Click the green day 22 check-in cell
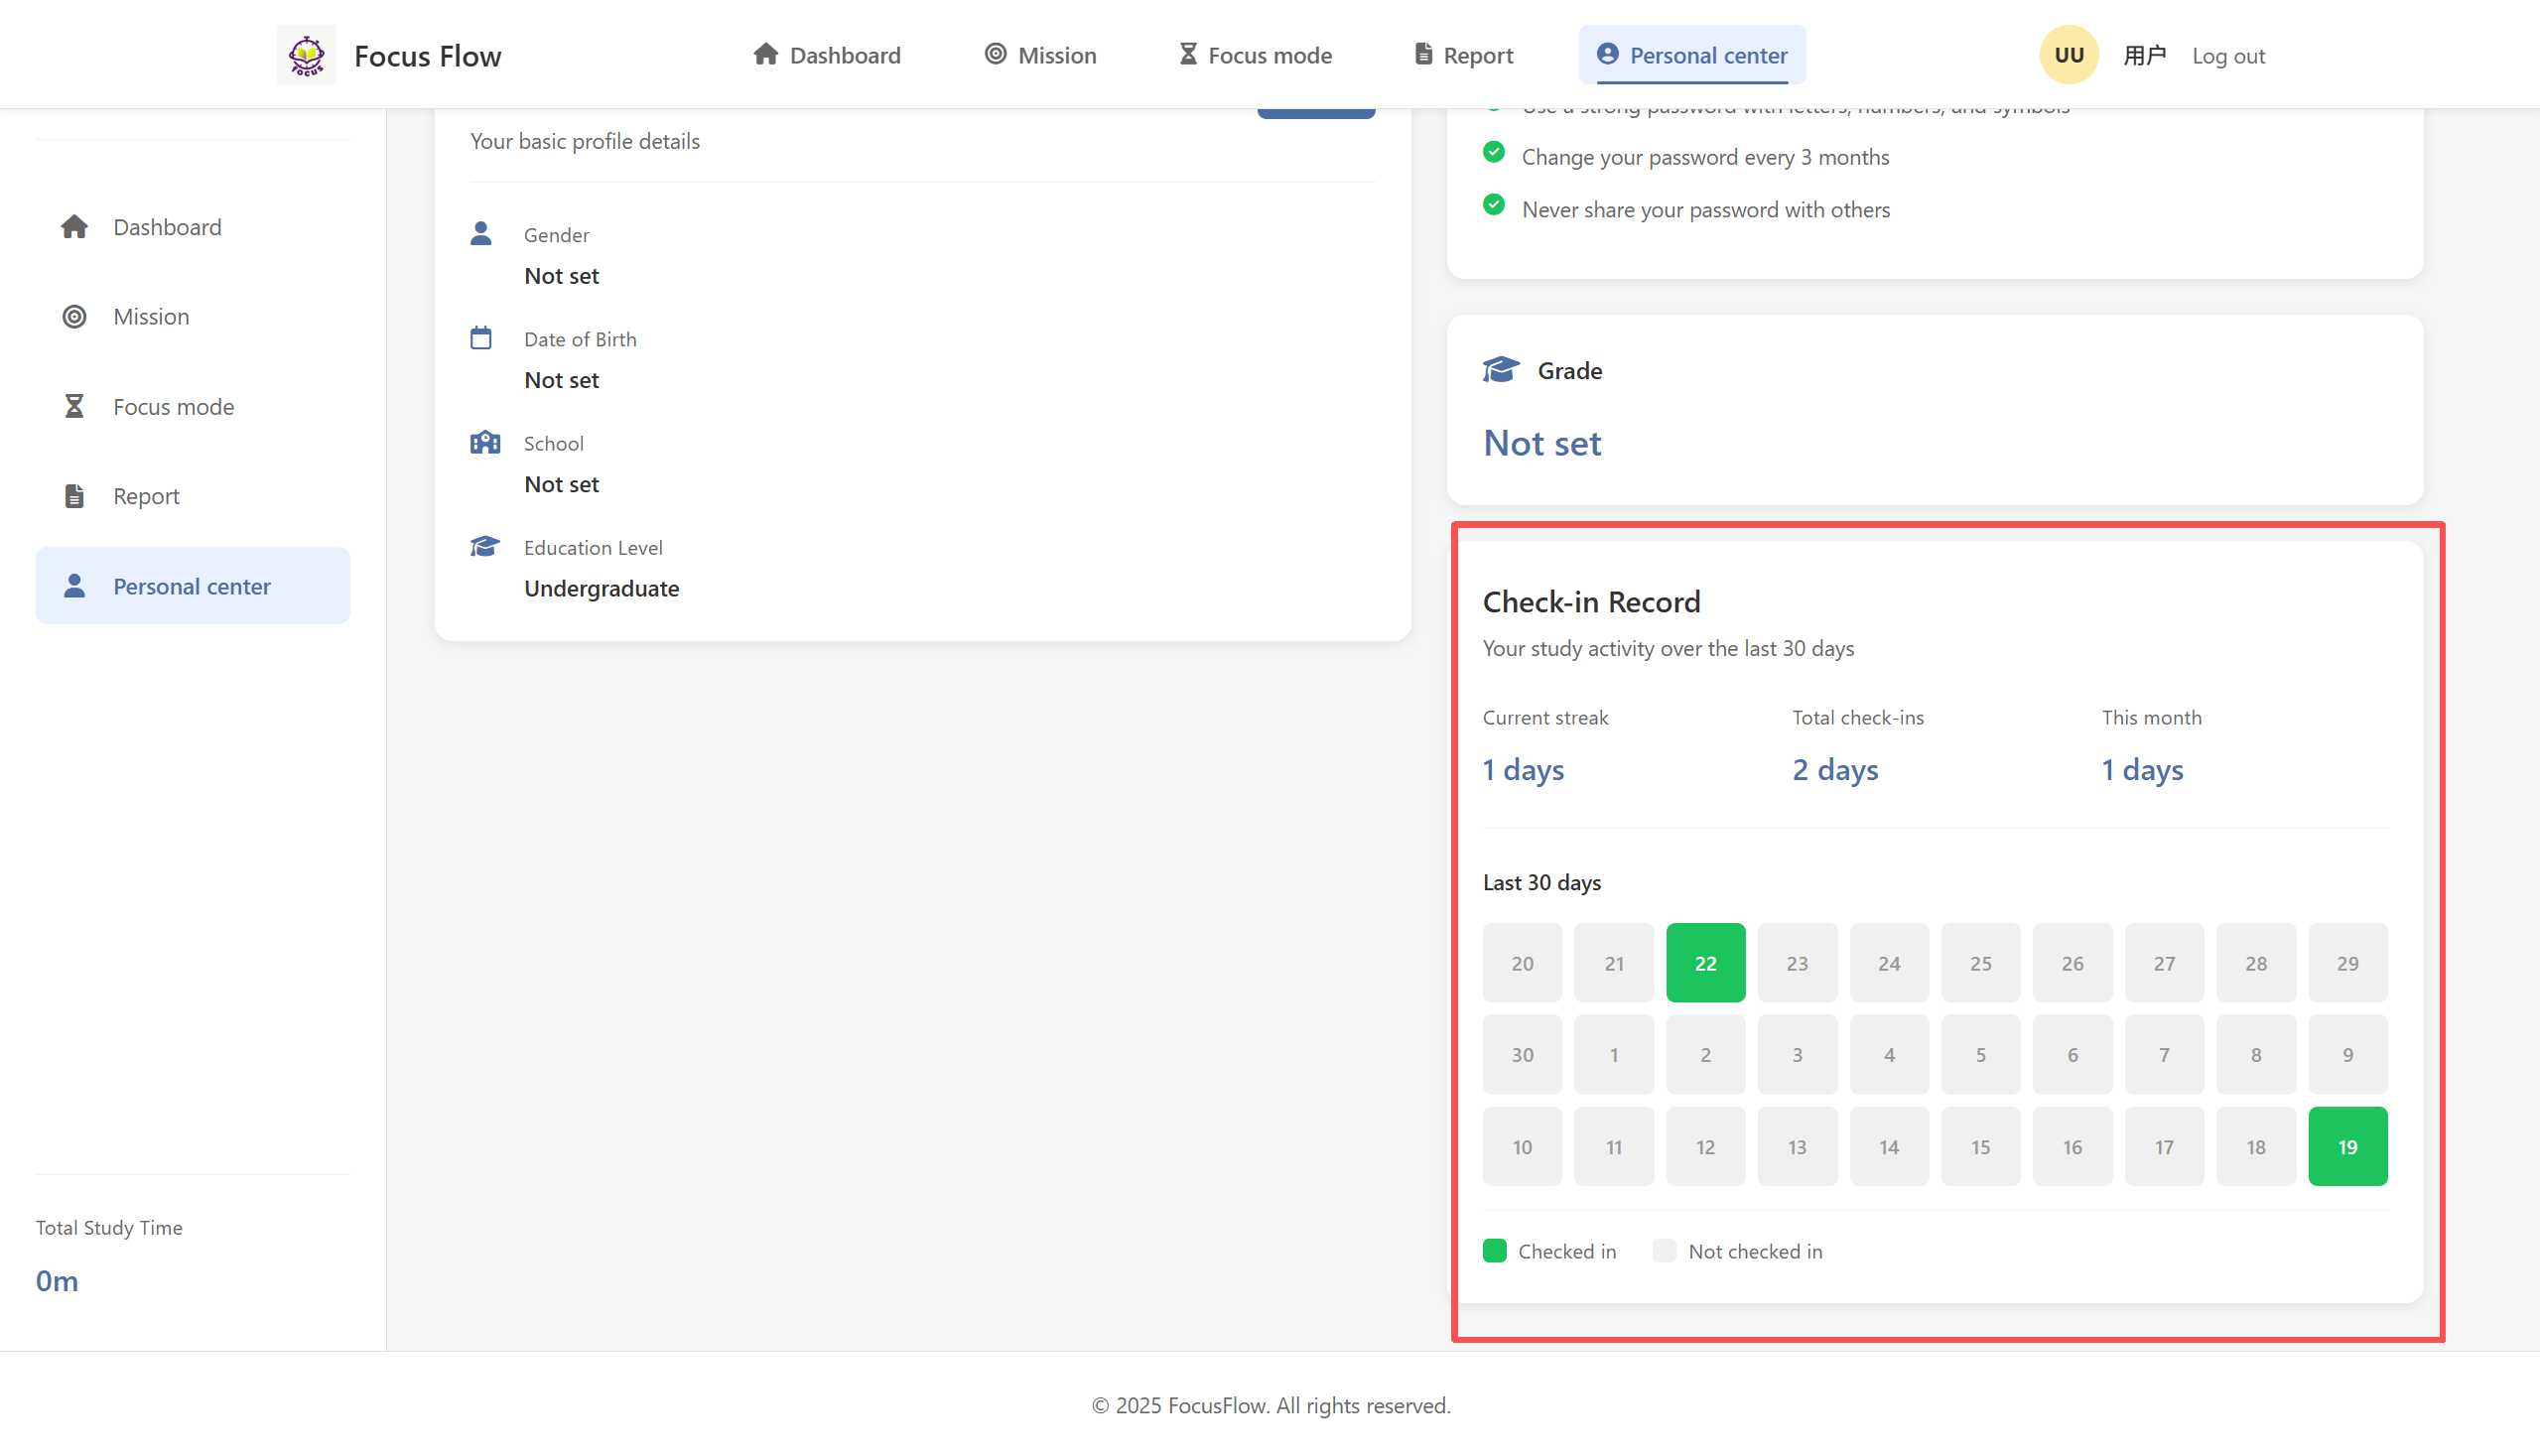Screen dimensions: 2540x1456 (1705, 963)
